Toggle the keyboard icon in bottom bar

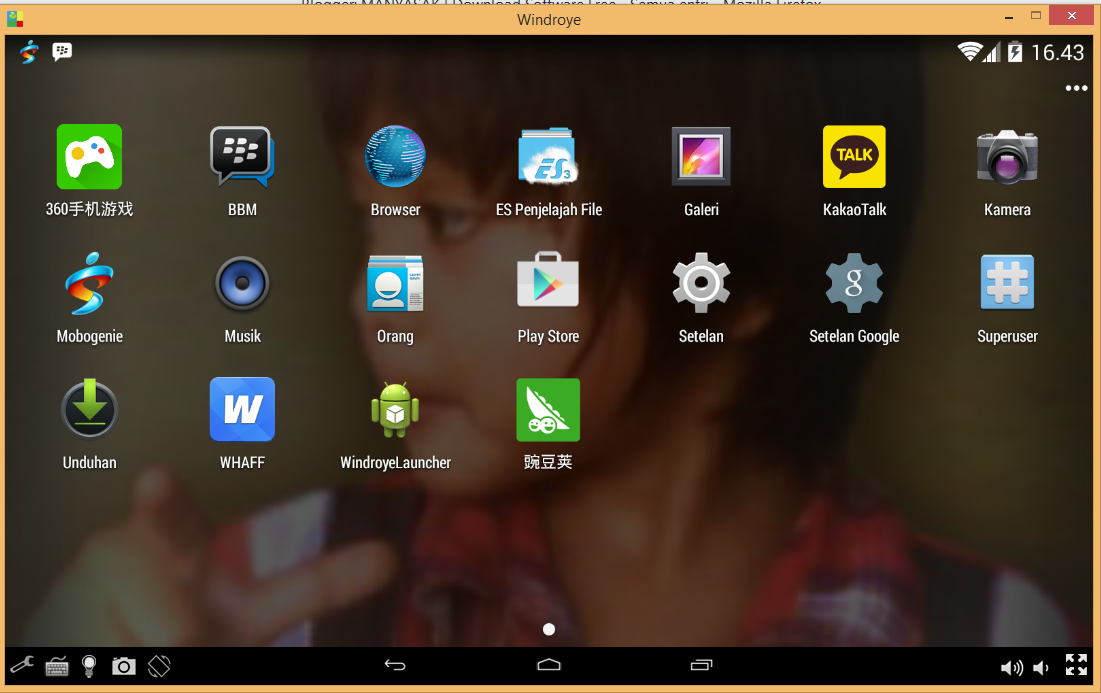coord(57,666)
